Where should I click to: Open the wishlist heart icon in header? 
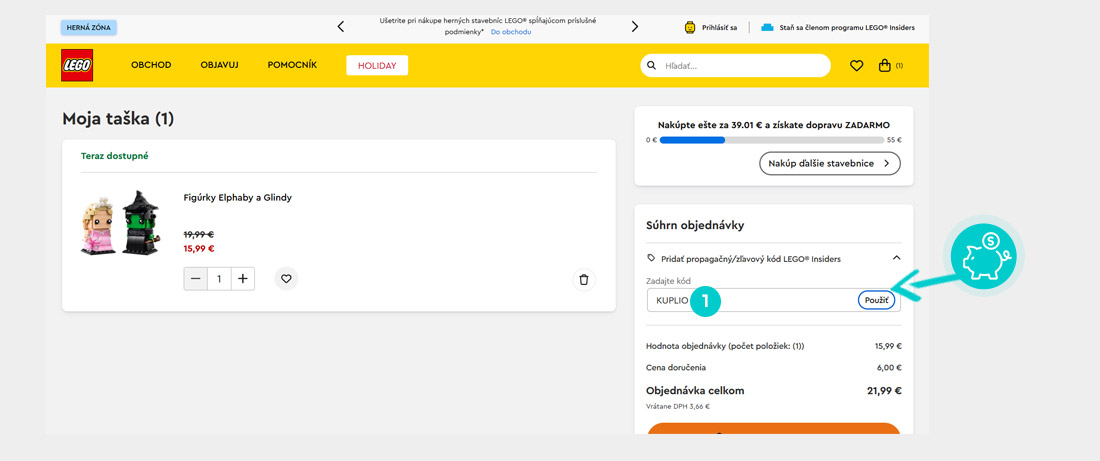[x=856, y=66]
